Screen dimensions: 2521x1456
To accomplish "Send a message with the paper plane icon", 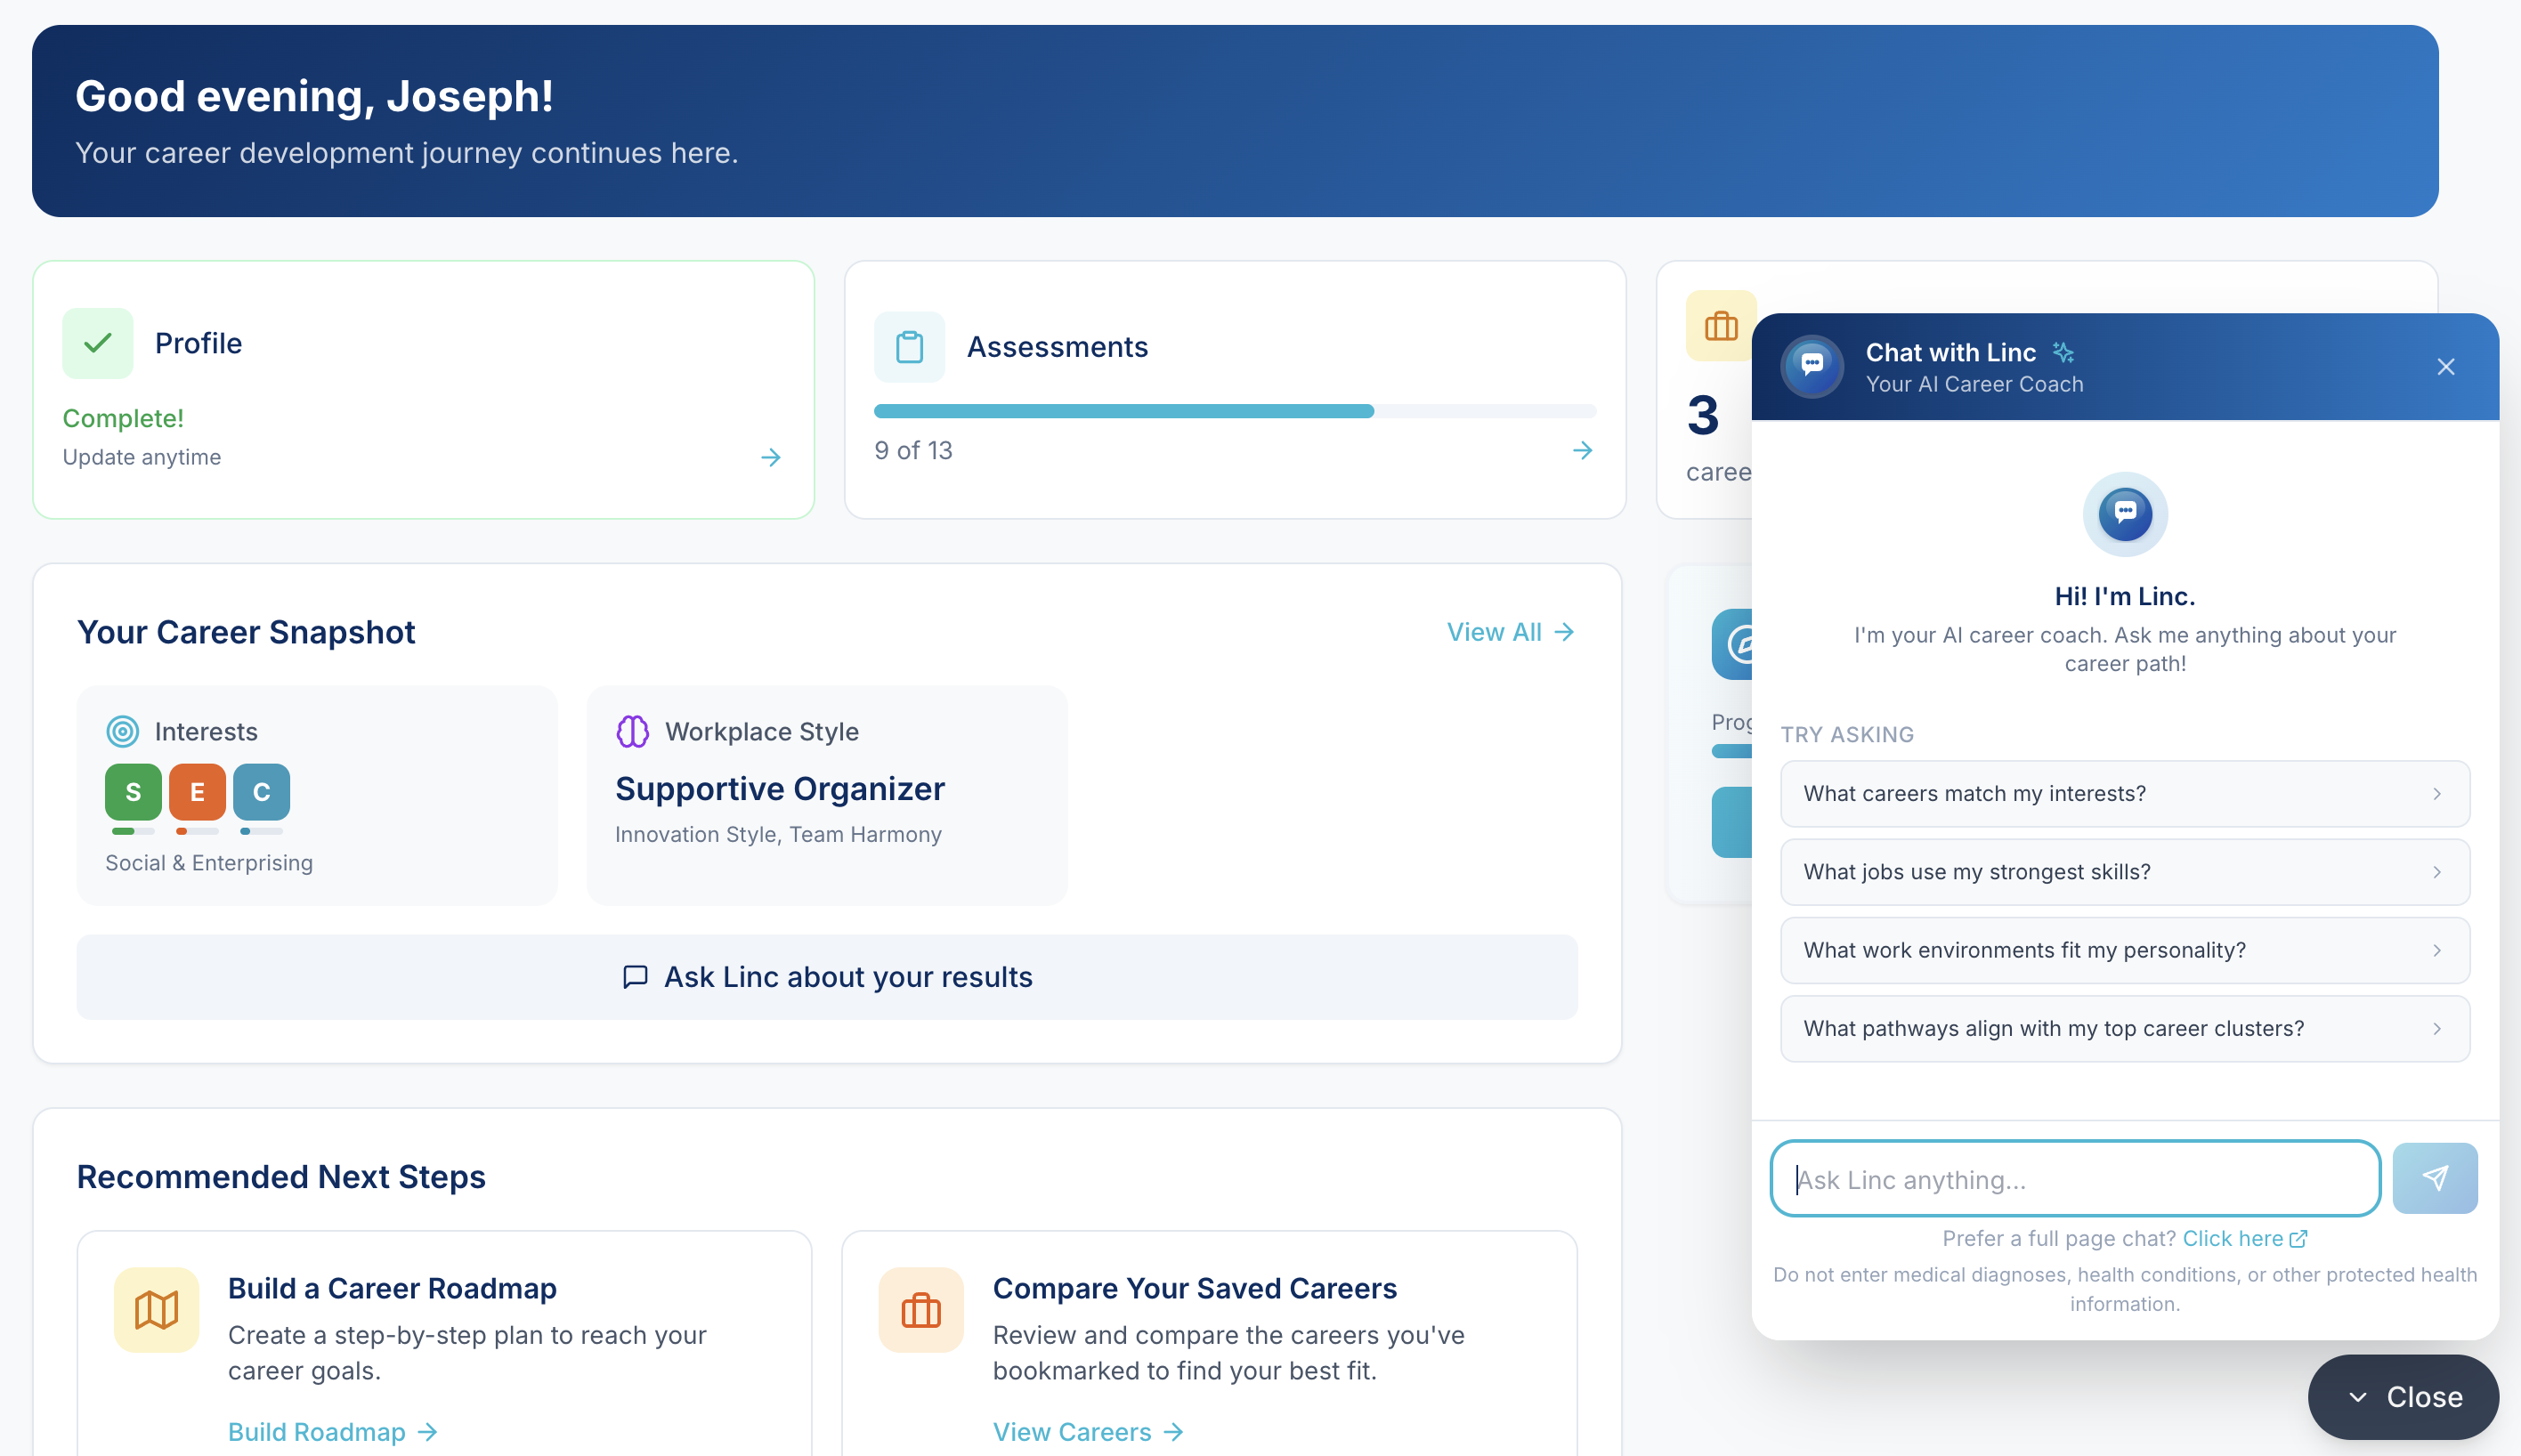I will click(2435, 1178).
